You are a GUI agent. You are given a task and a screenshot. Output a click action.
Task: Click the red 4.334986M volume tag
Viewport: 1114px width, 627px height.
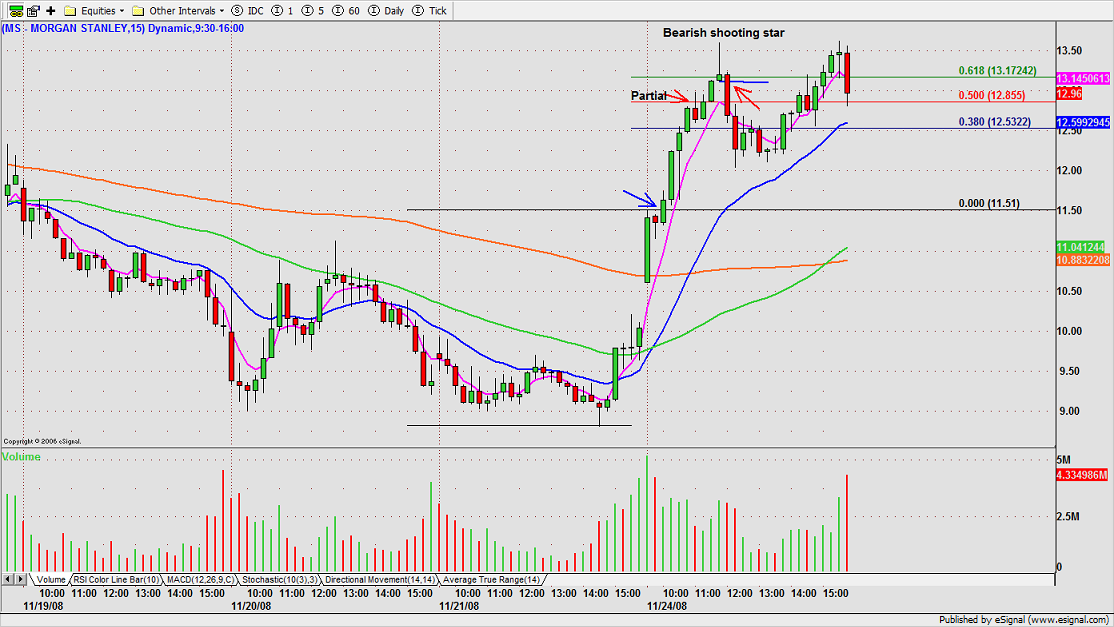click(1081, 475)
